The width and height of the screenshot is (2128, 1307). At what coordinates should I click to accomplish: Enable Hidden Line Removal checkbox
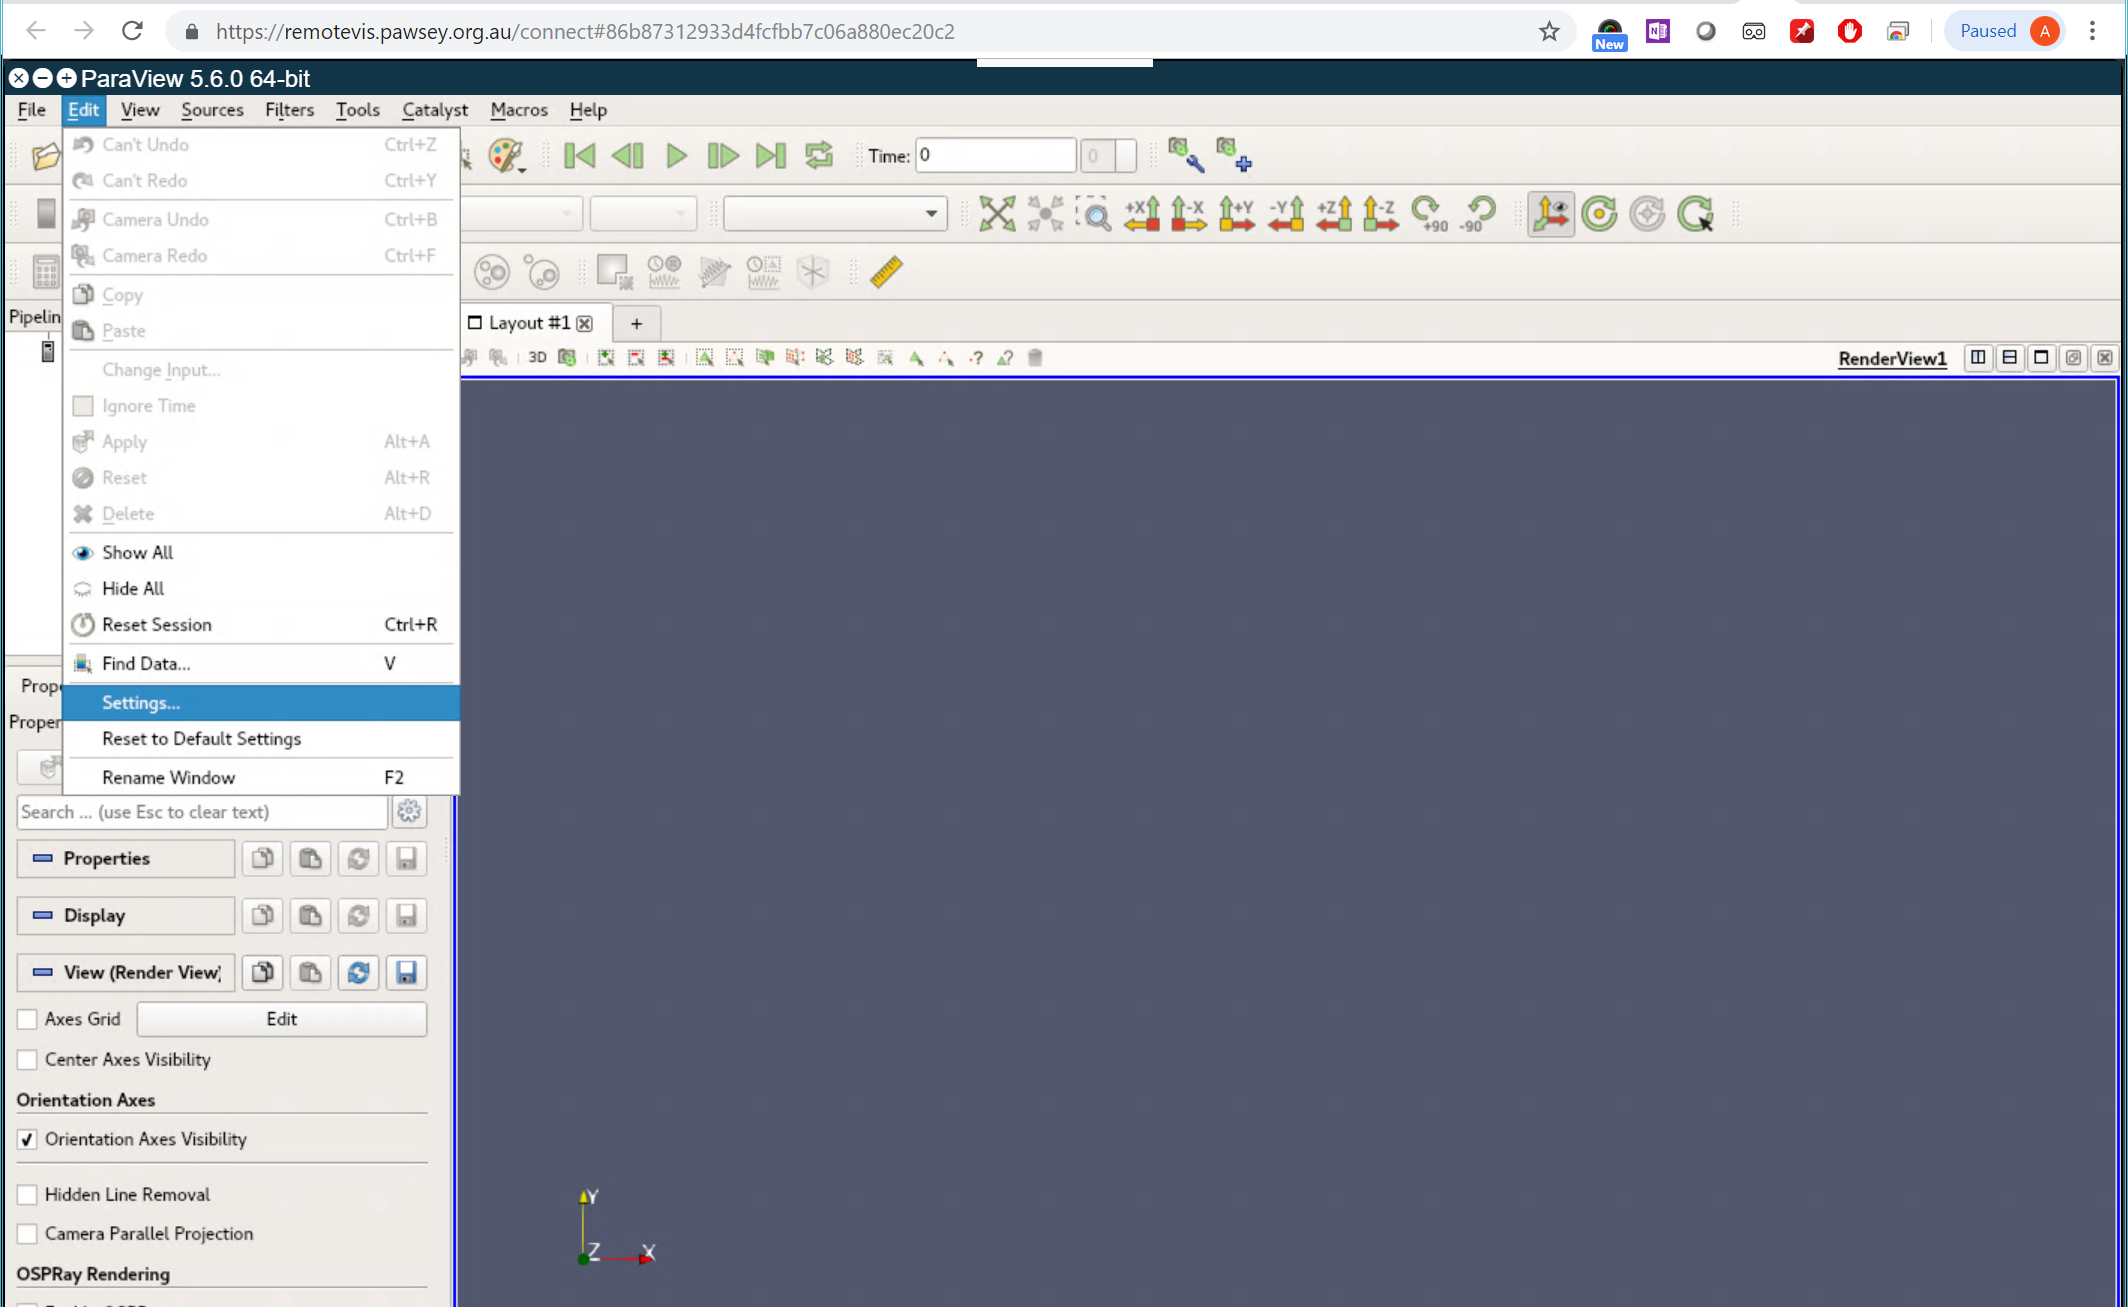pos(28,1194)
